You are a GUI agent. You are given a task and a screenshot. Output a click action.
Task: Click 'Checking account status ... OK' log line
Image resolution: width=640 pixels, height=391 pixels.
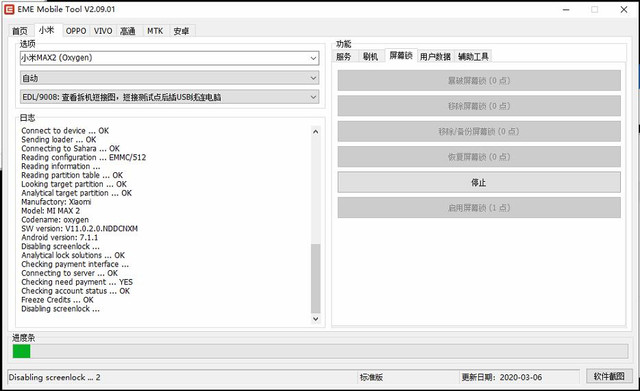point(76,291)
